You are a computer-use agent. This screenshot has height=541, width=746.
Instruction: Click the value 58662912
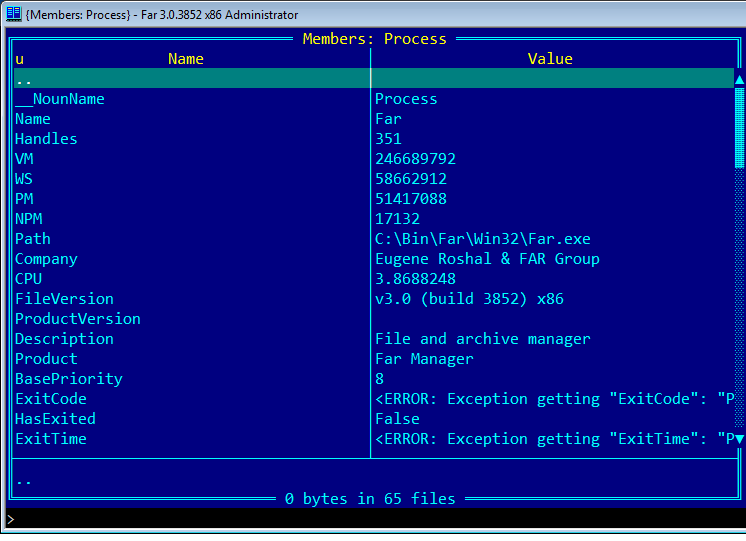[x=411, y=179]
